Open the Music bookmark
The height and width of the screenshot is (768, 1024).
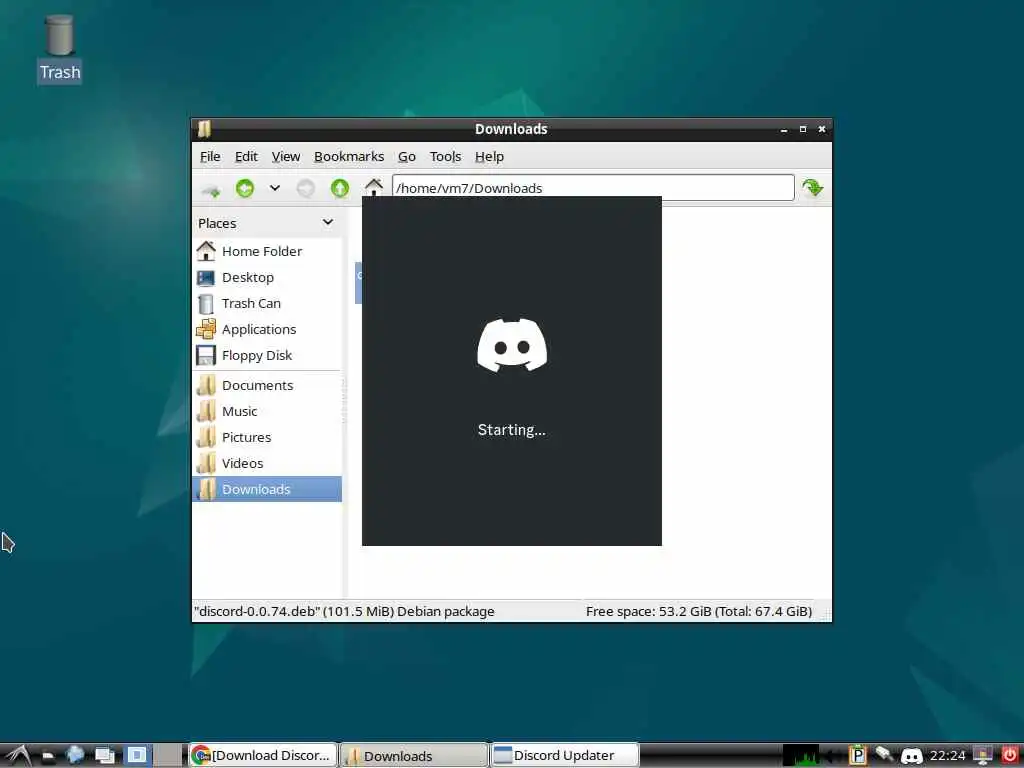tap(267, 411)
